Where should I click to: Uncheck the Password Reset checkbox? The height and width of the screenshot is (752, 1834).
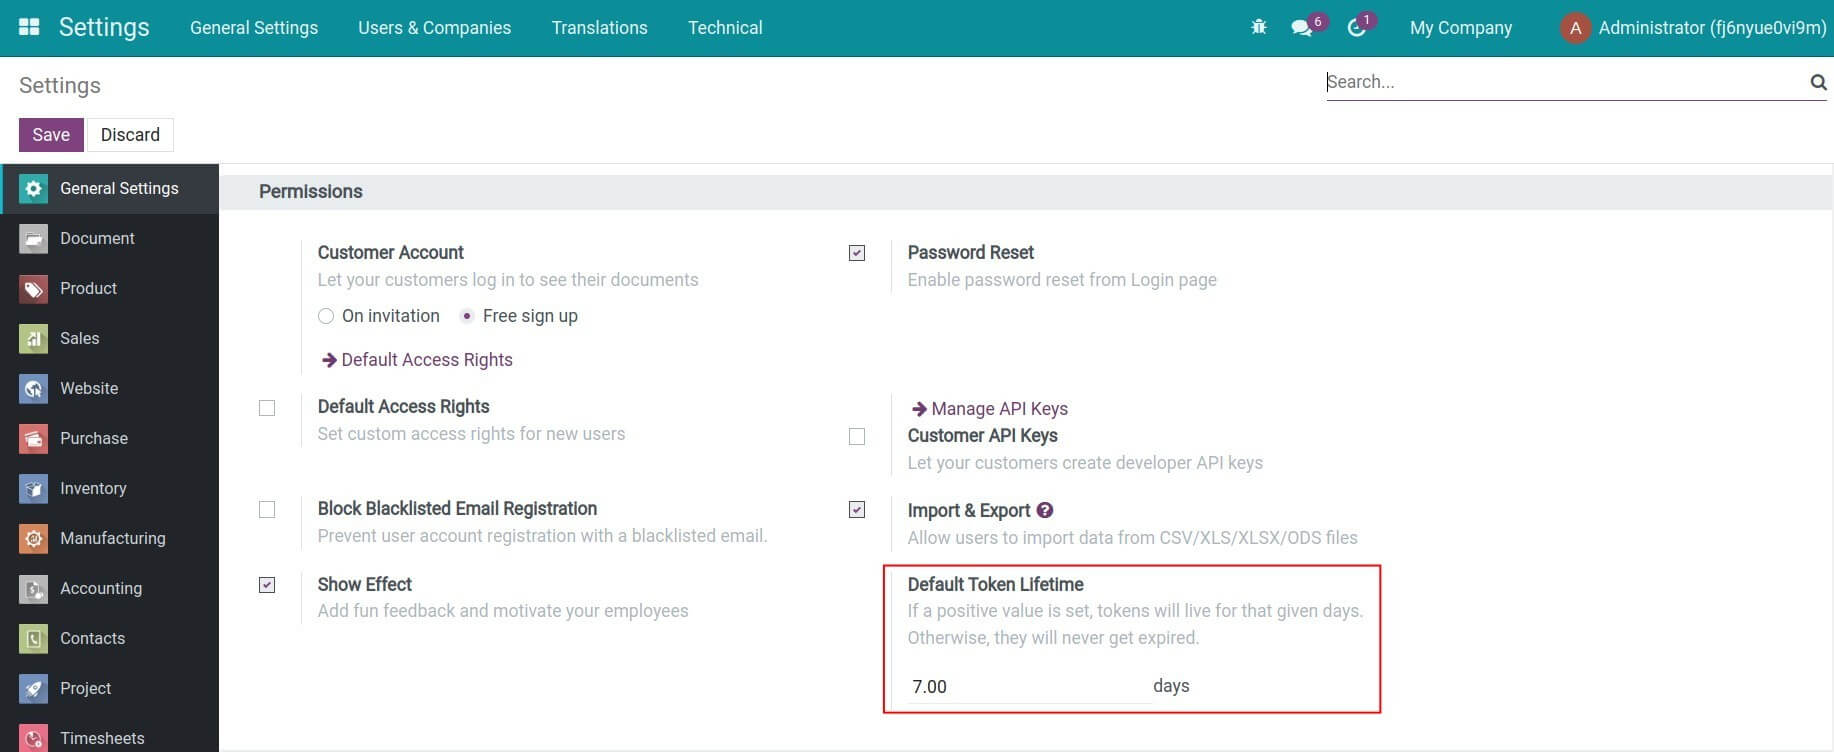click(x=857, y=253)
